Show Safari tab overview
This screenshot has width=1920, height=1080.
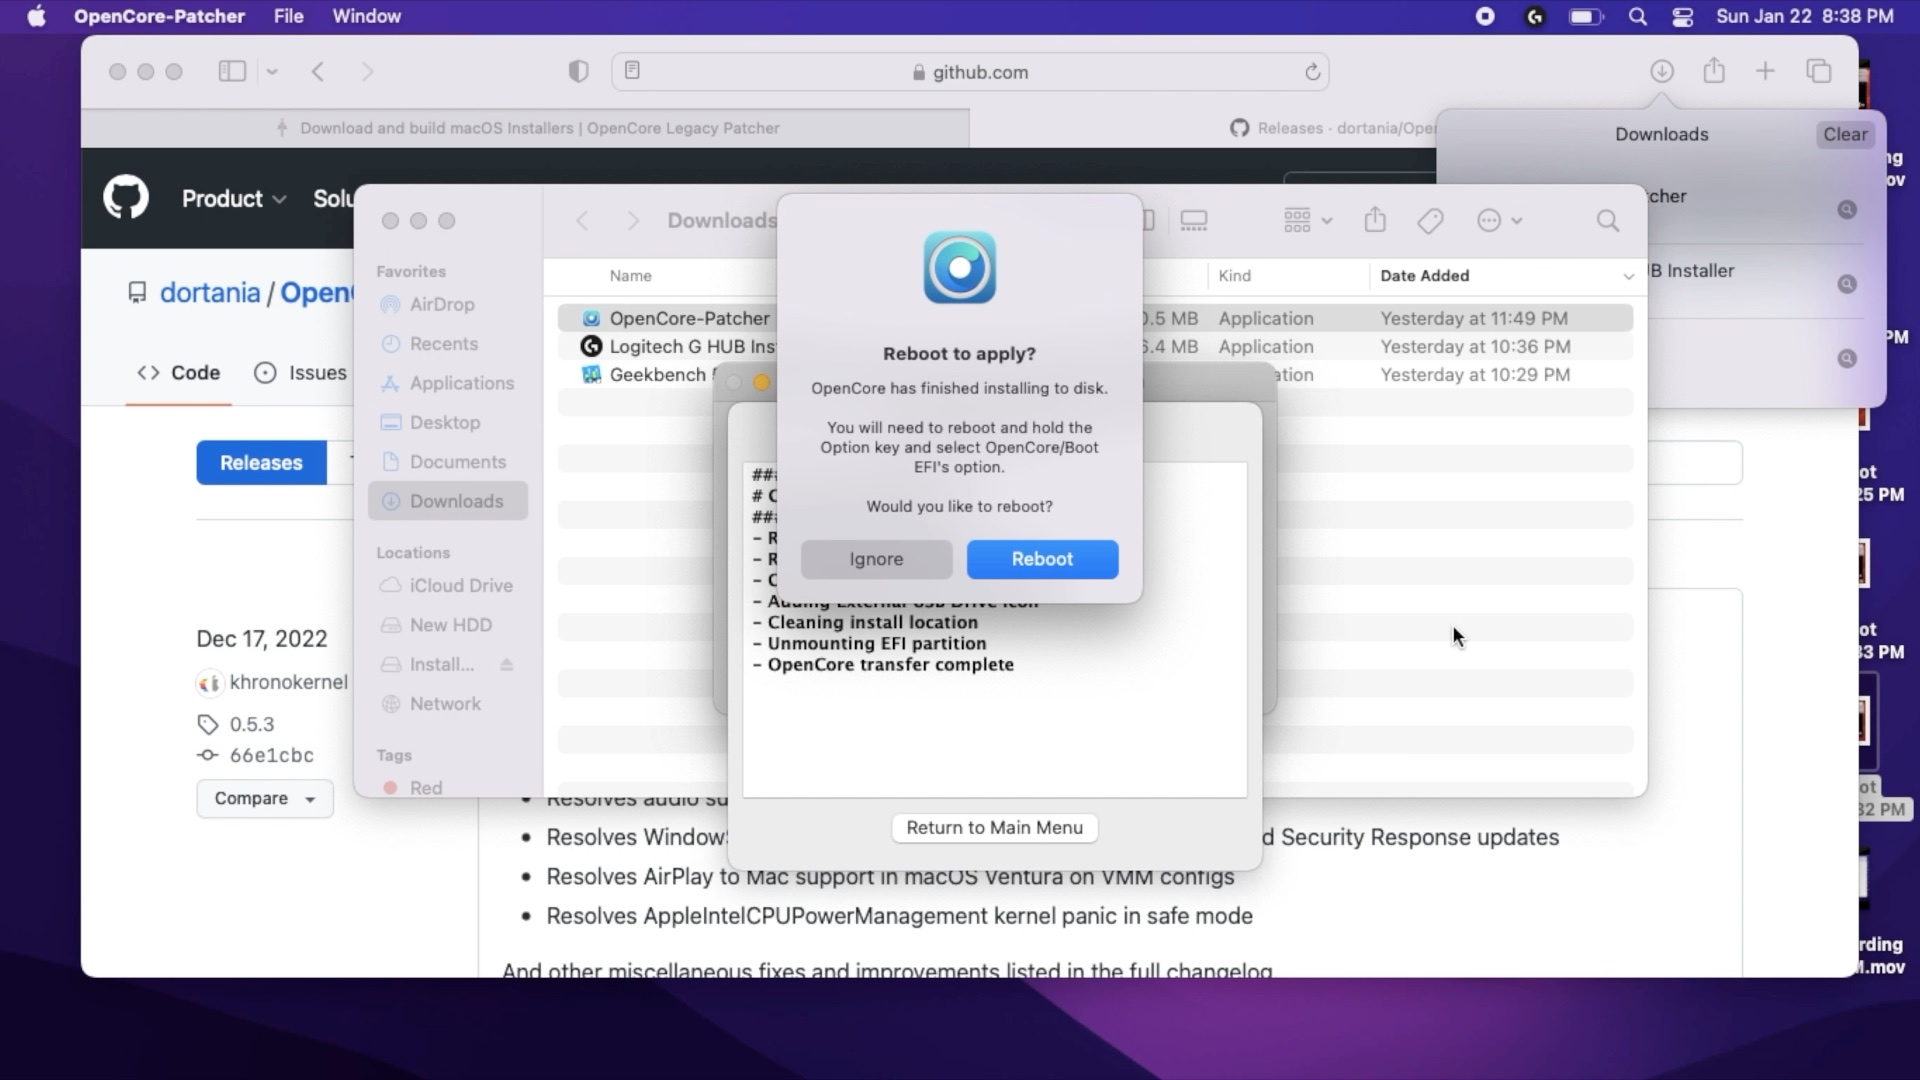click(x=1819, y=71)
